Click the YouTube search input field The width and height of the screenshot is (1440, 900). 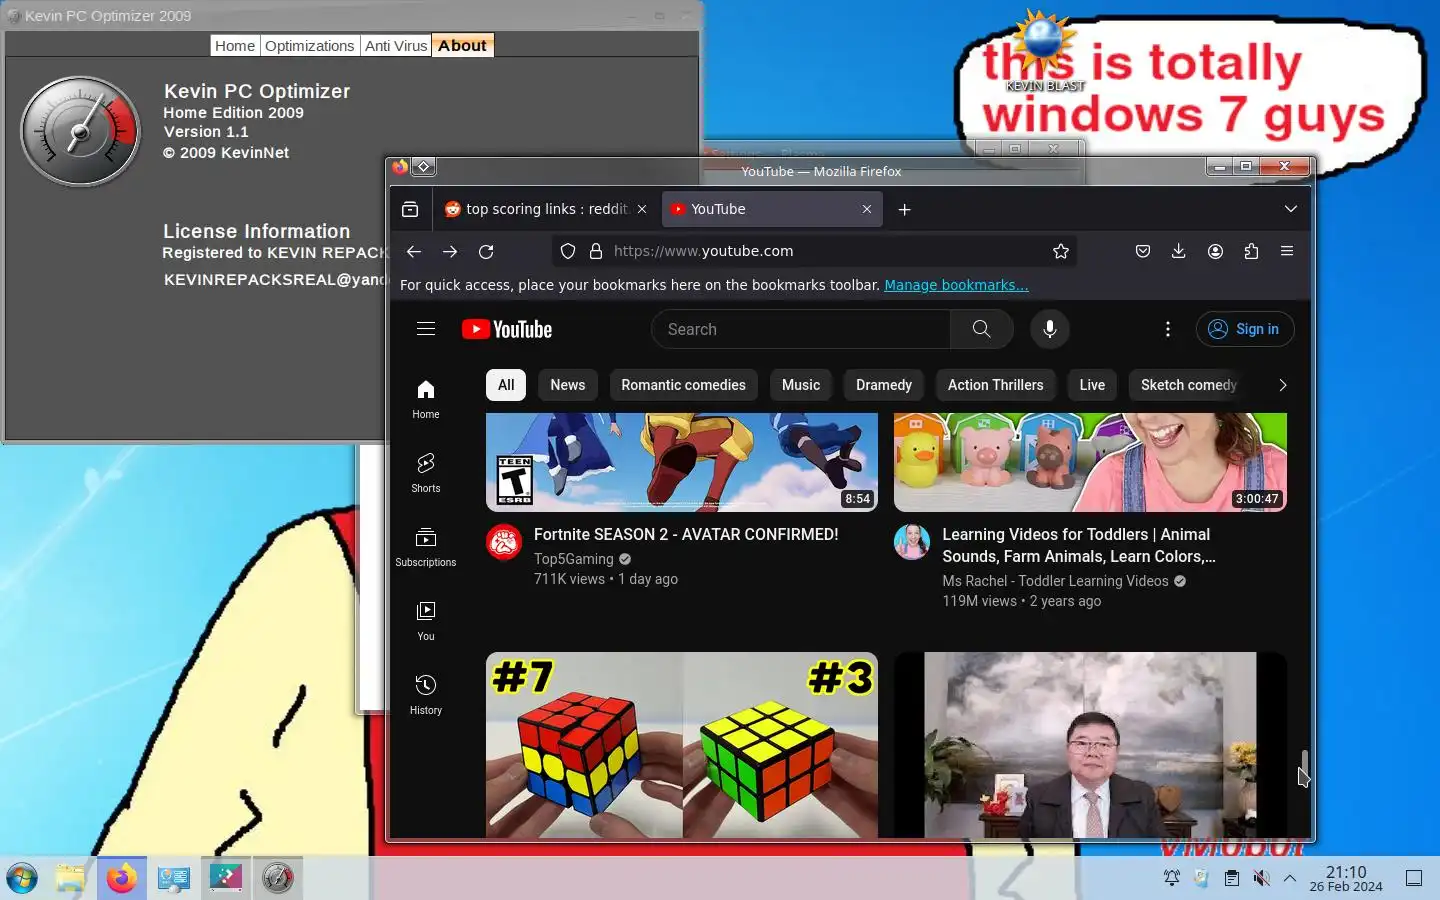click(x=800, y=329)
